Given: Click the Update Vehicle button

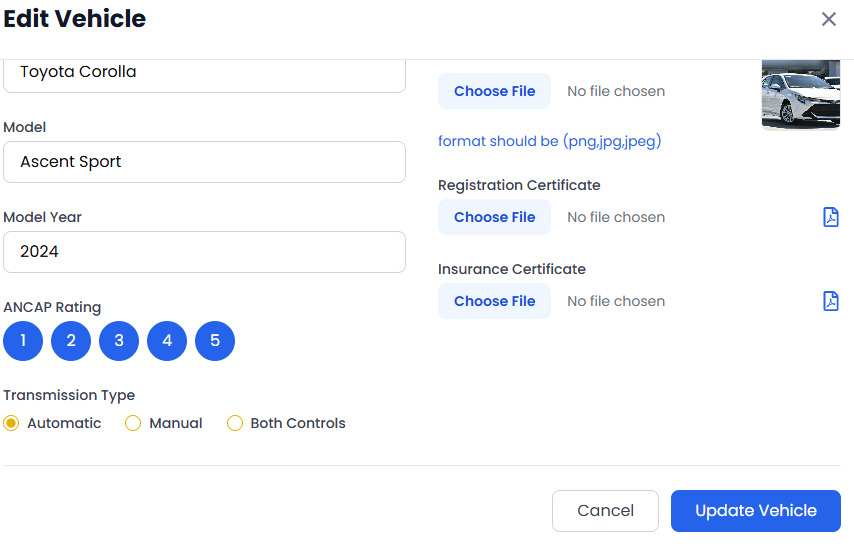Looking at the screenshot, I should click(755, 510).
